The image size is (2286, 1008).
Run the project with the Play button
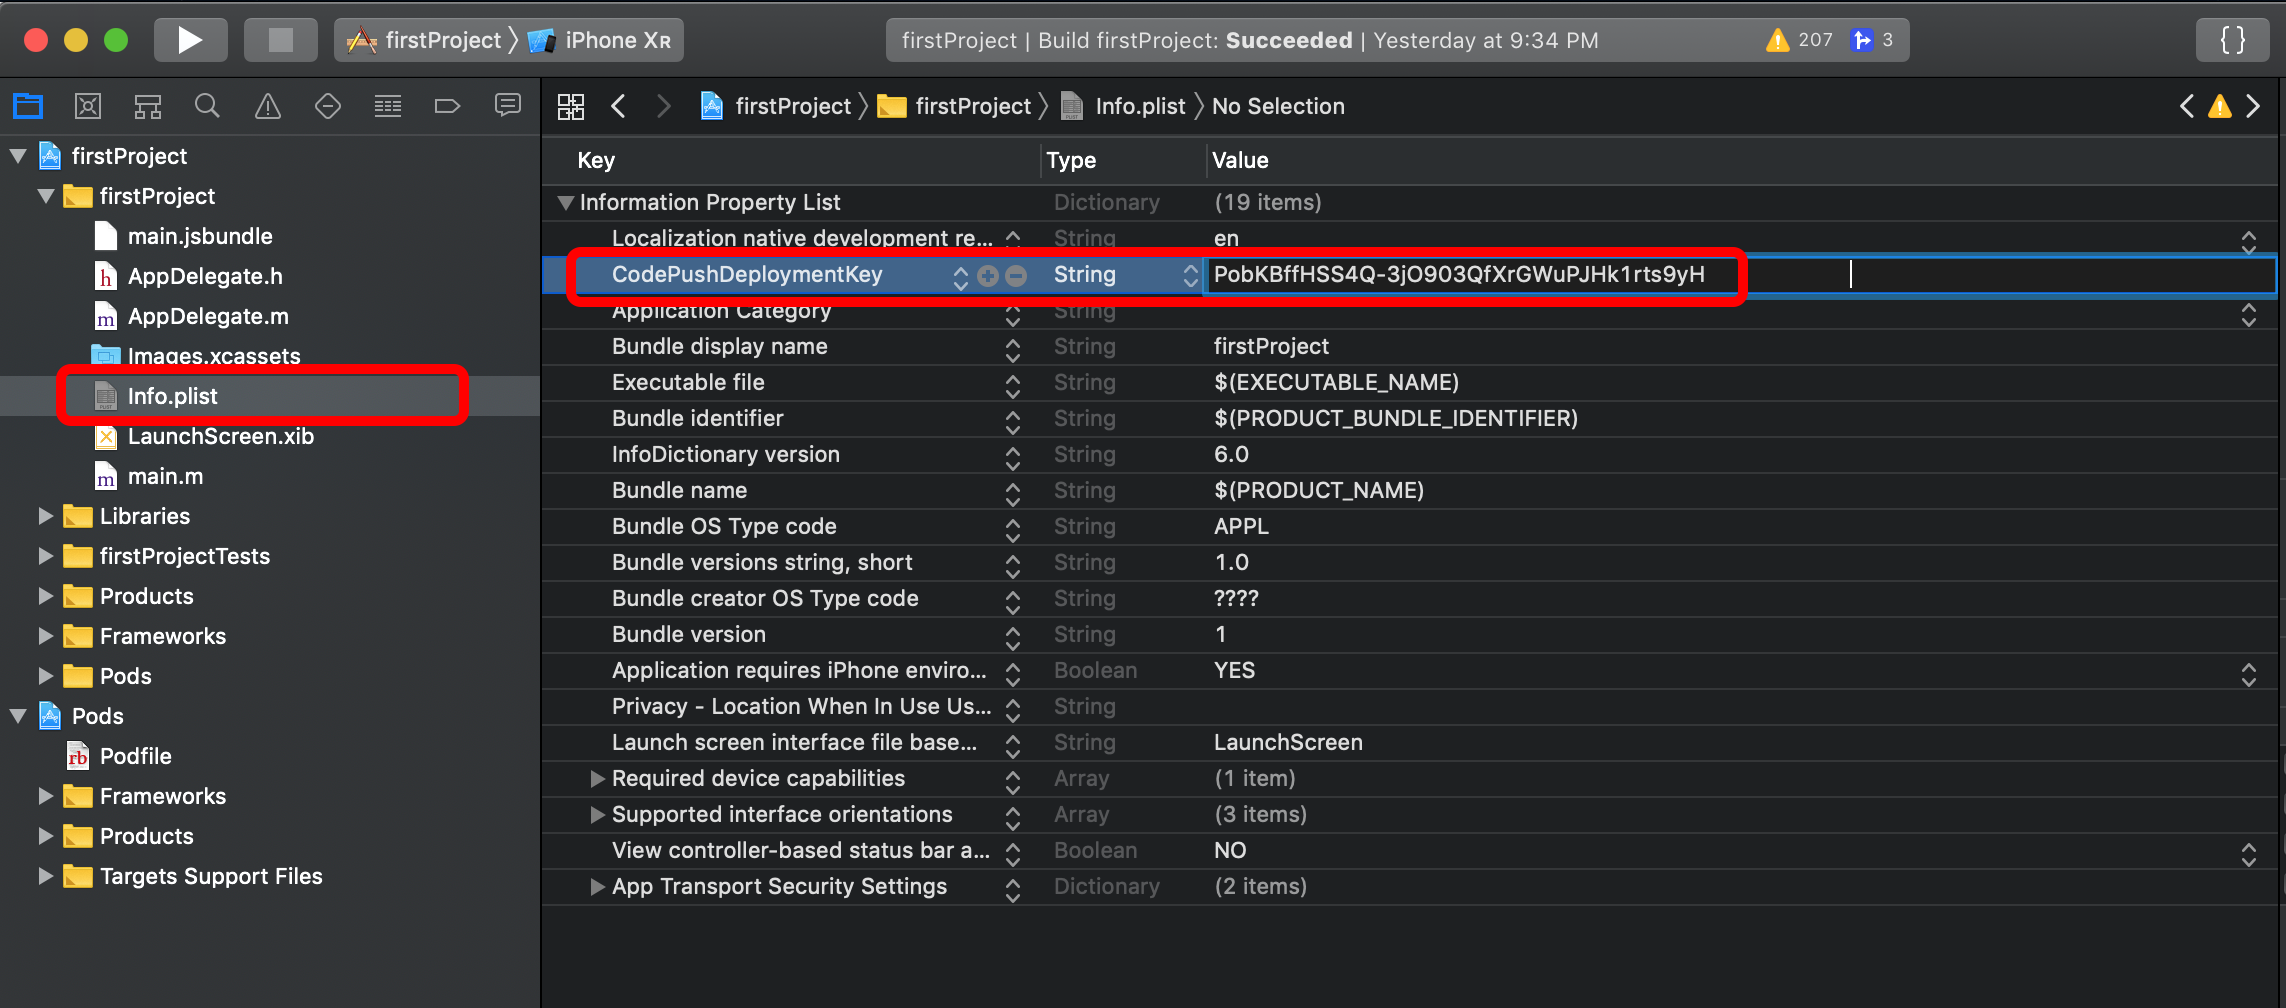[190, 40]
